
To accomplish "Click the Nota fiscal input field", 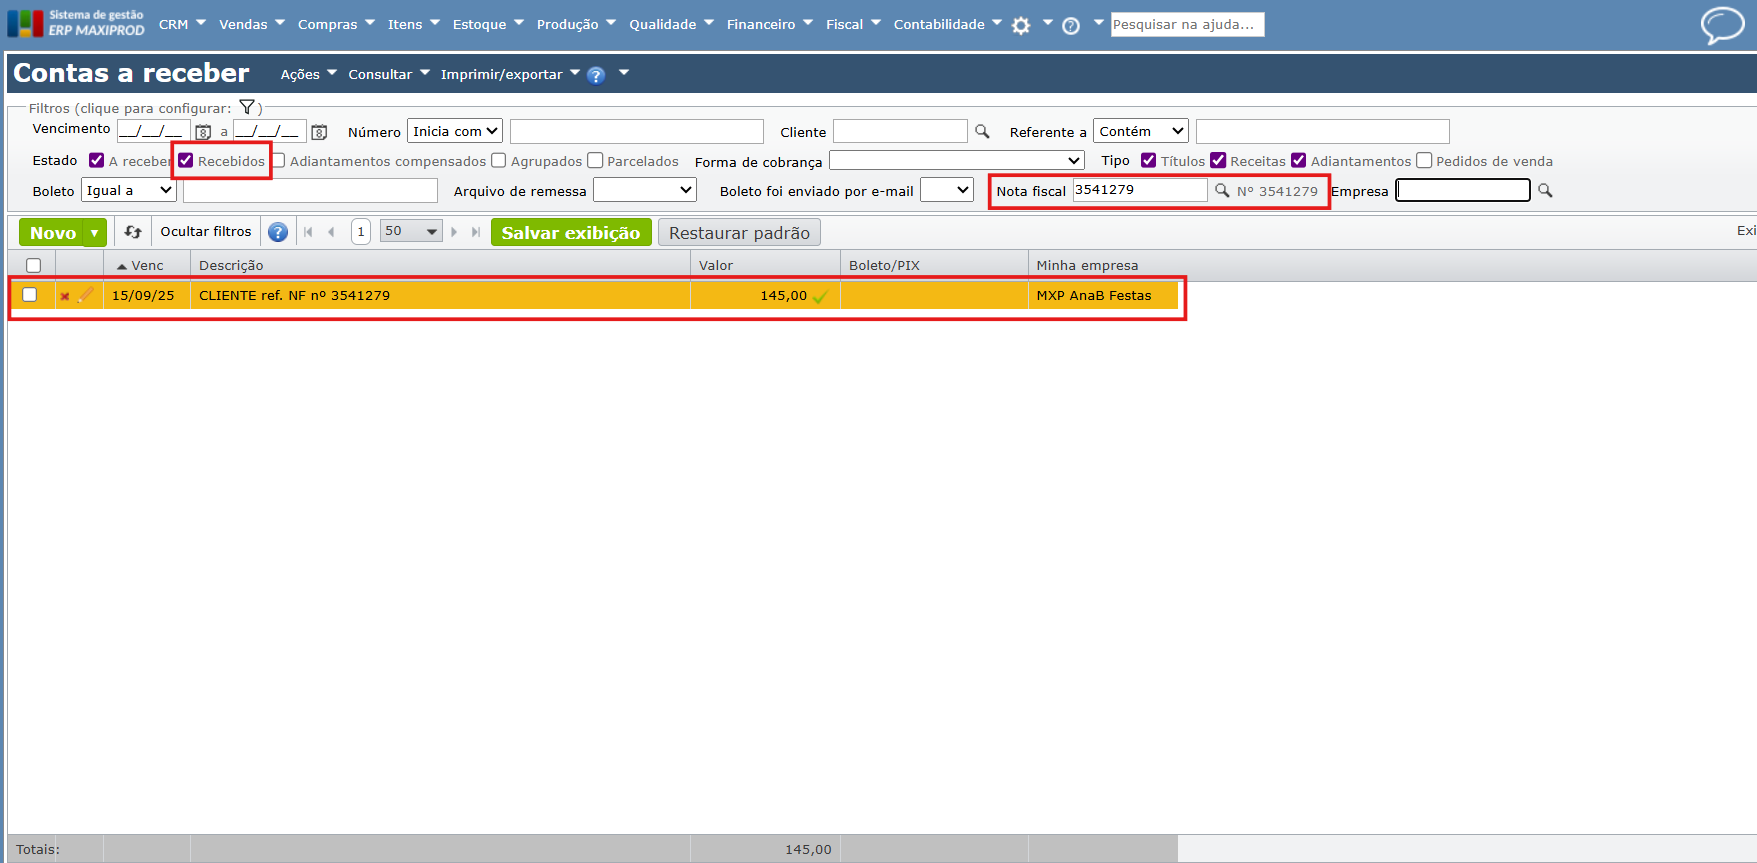I will [x=1140, y=190].
